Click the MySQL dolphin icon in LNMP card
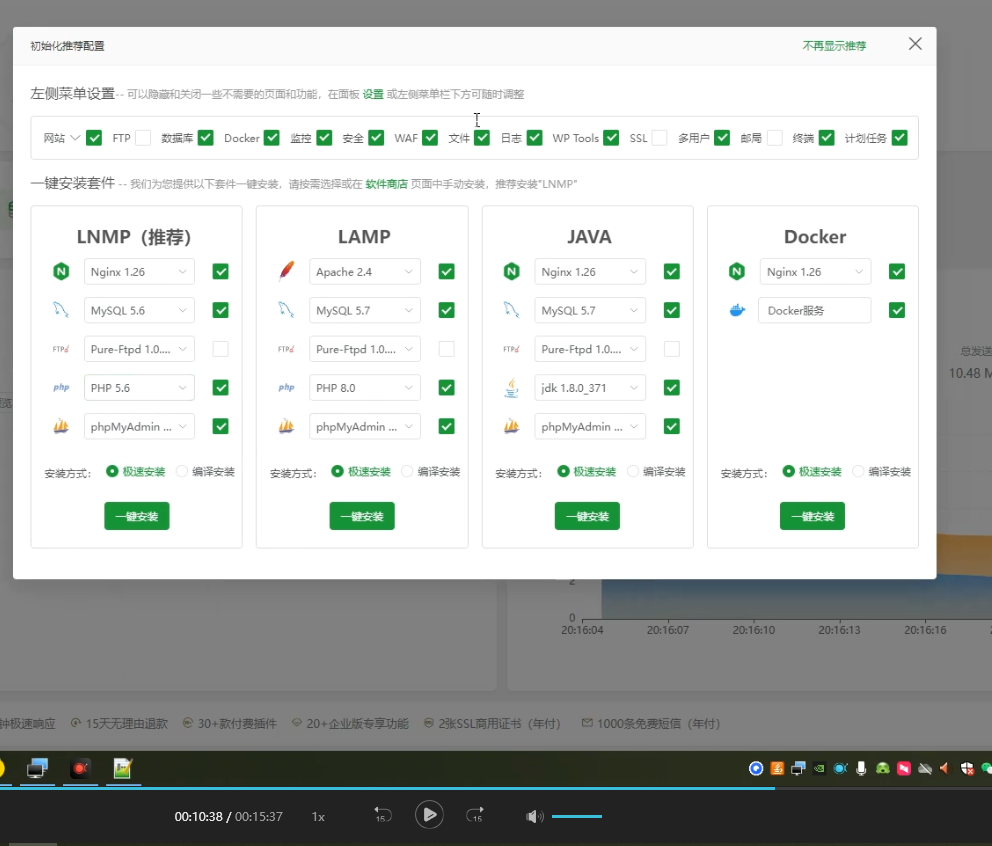The height and width of the screenshot is (846, 992). (x=61, y=310)
